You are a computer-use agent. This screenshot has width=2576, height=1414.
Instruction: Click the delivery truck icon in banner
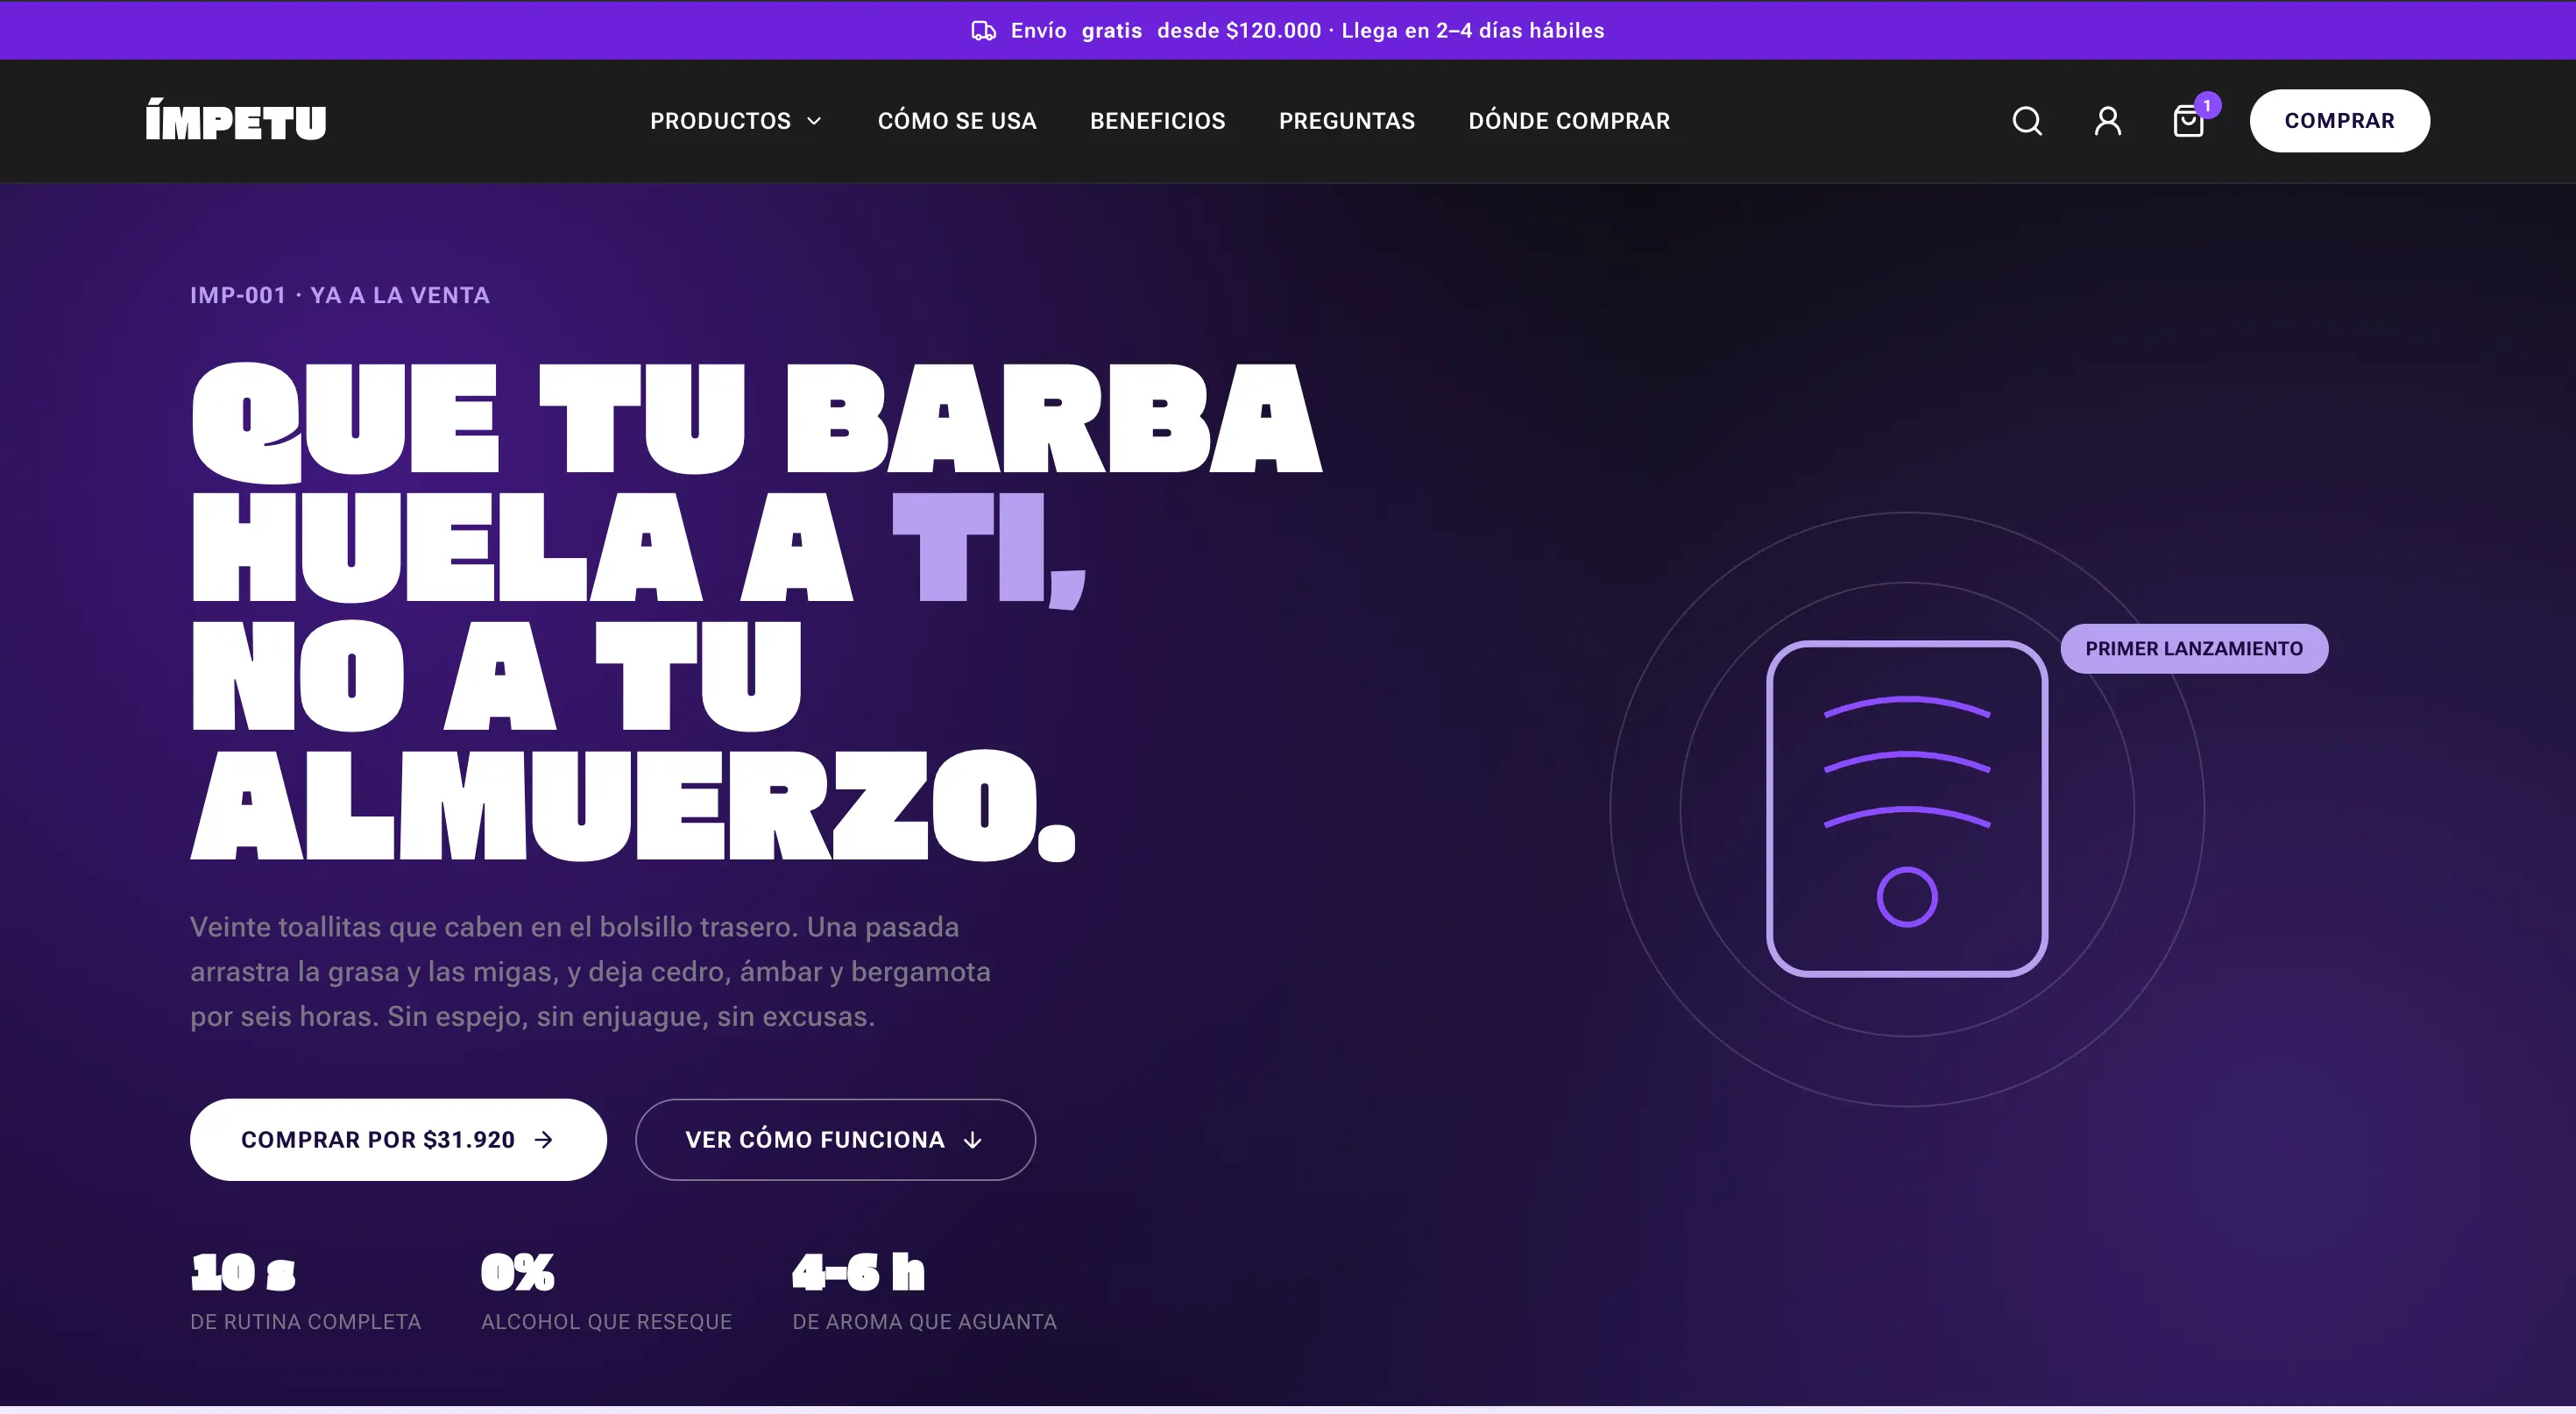tap(984, 31)
